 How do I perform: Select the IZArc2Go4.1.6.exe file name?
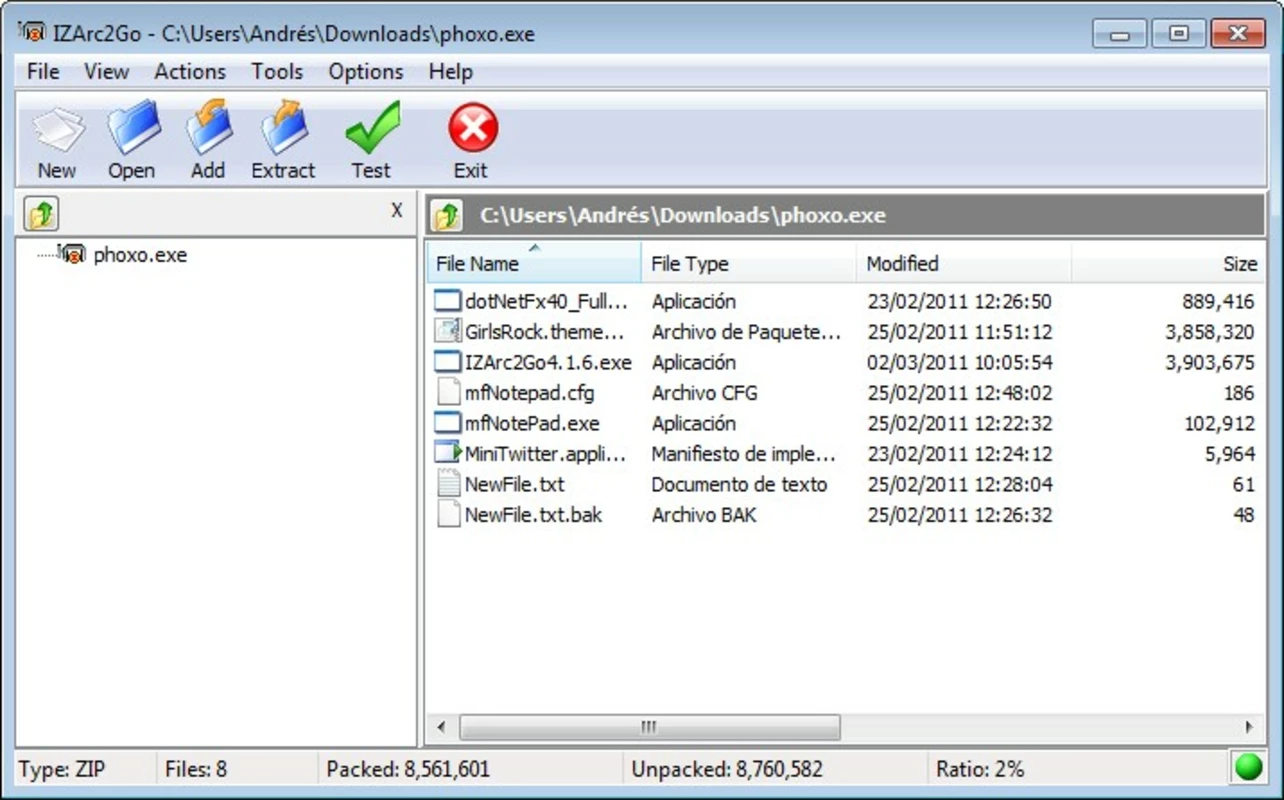548,362
